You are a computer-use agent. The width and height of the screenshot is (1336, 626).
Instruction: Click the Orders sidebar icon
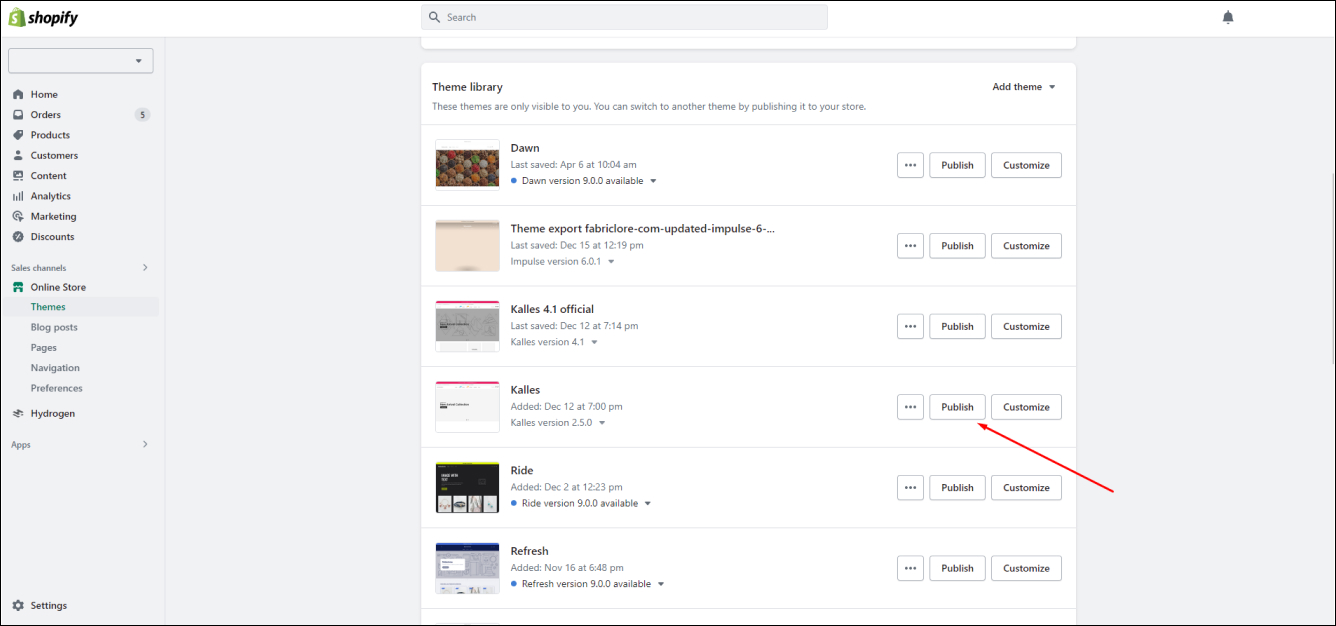click(18, 115)
